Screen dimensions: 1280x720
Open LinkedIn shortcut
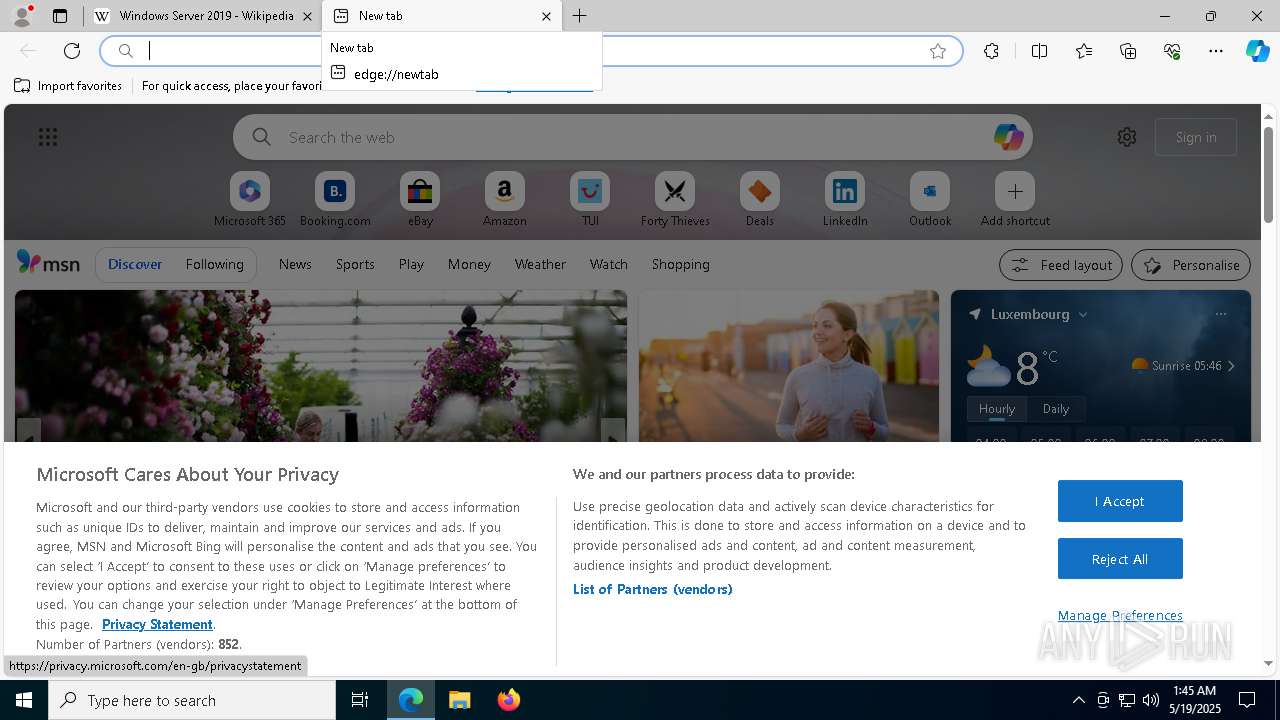coord(845,200)
